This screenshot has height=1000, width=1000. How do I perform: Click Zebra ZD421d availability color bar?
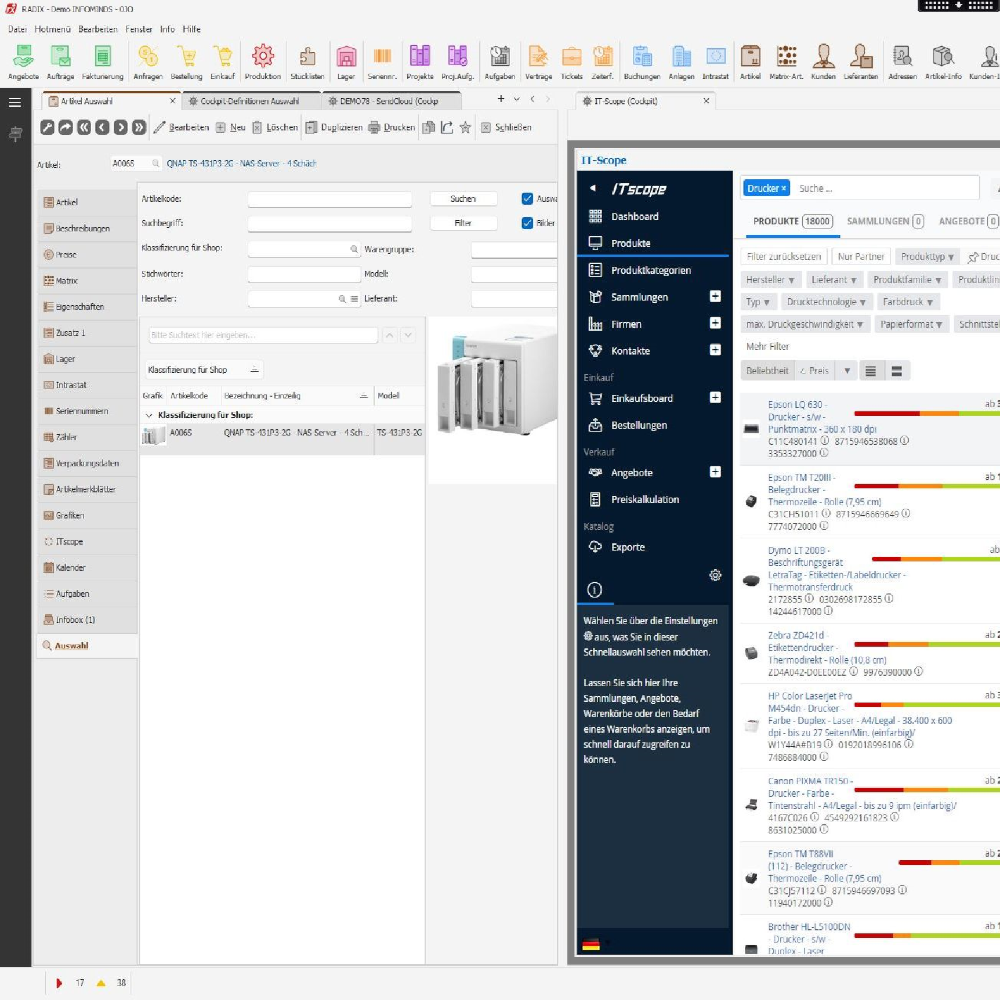pos(927,645)
